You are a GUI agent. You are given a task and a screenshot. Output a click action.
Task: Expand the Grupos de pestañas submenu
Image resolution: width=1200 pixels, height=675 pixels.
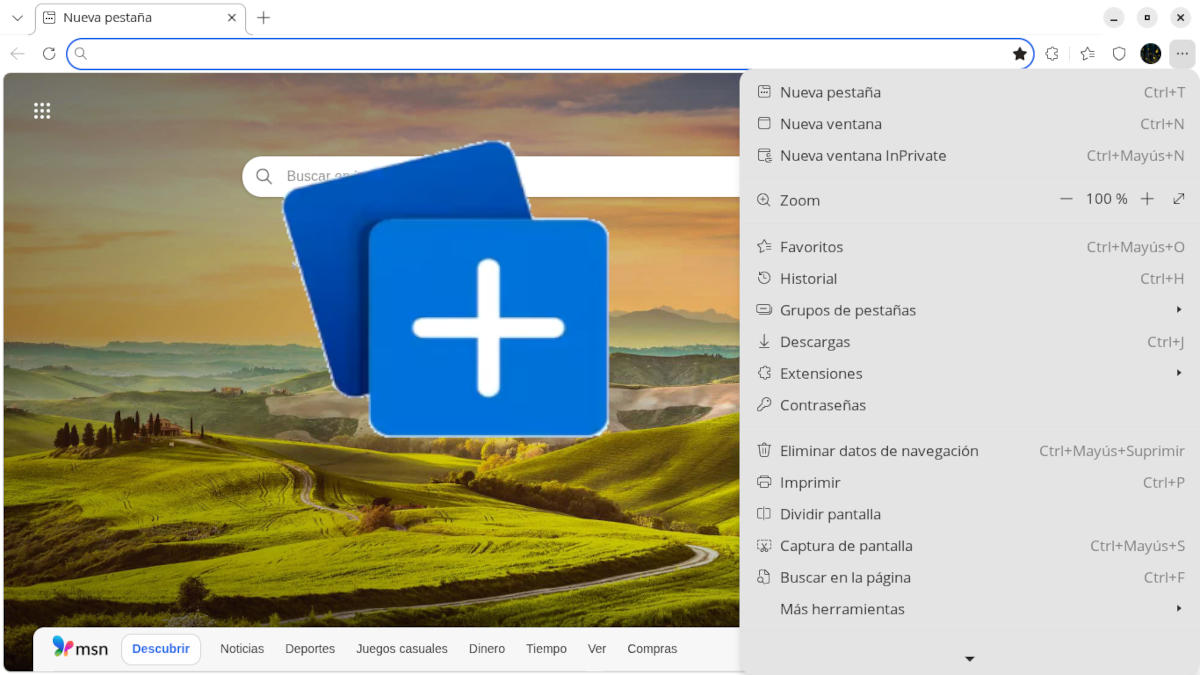(970, 310)
